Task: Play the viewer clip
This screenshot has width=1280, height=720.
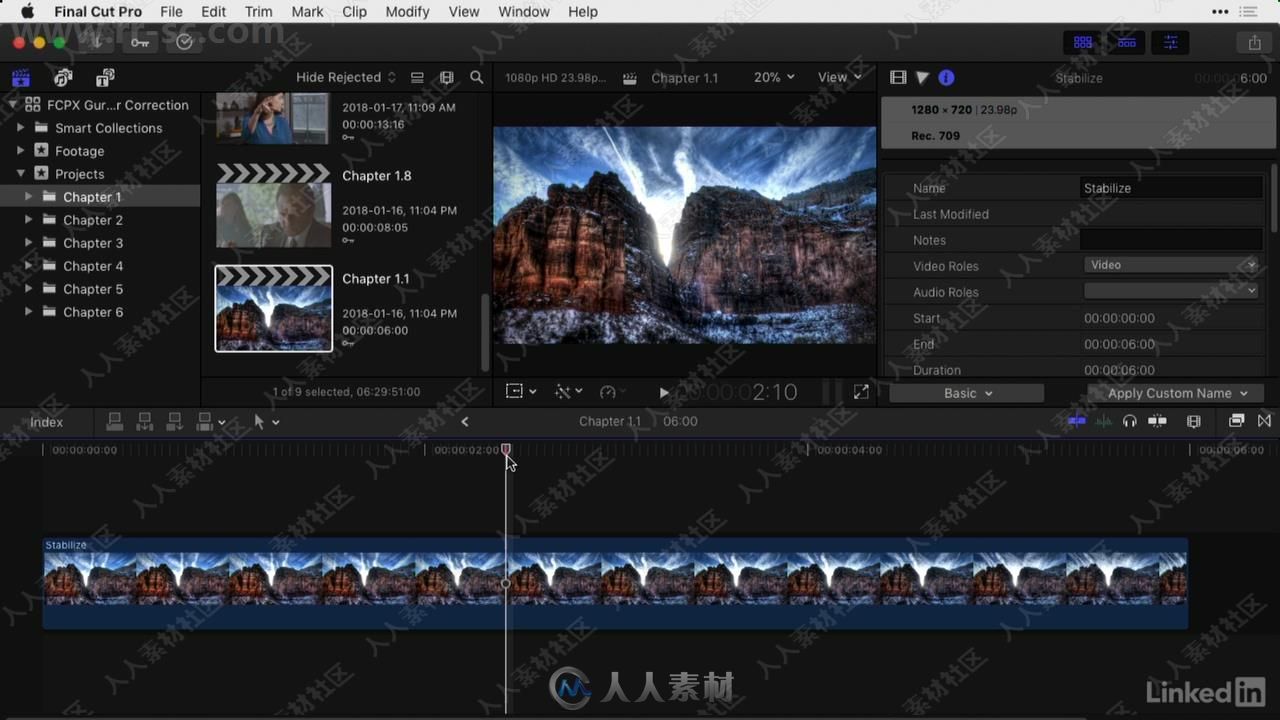Action: tap(664, 393)
